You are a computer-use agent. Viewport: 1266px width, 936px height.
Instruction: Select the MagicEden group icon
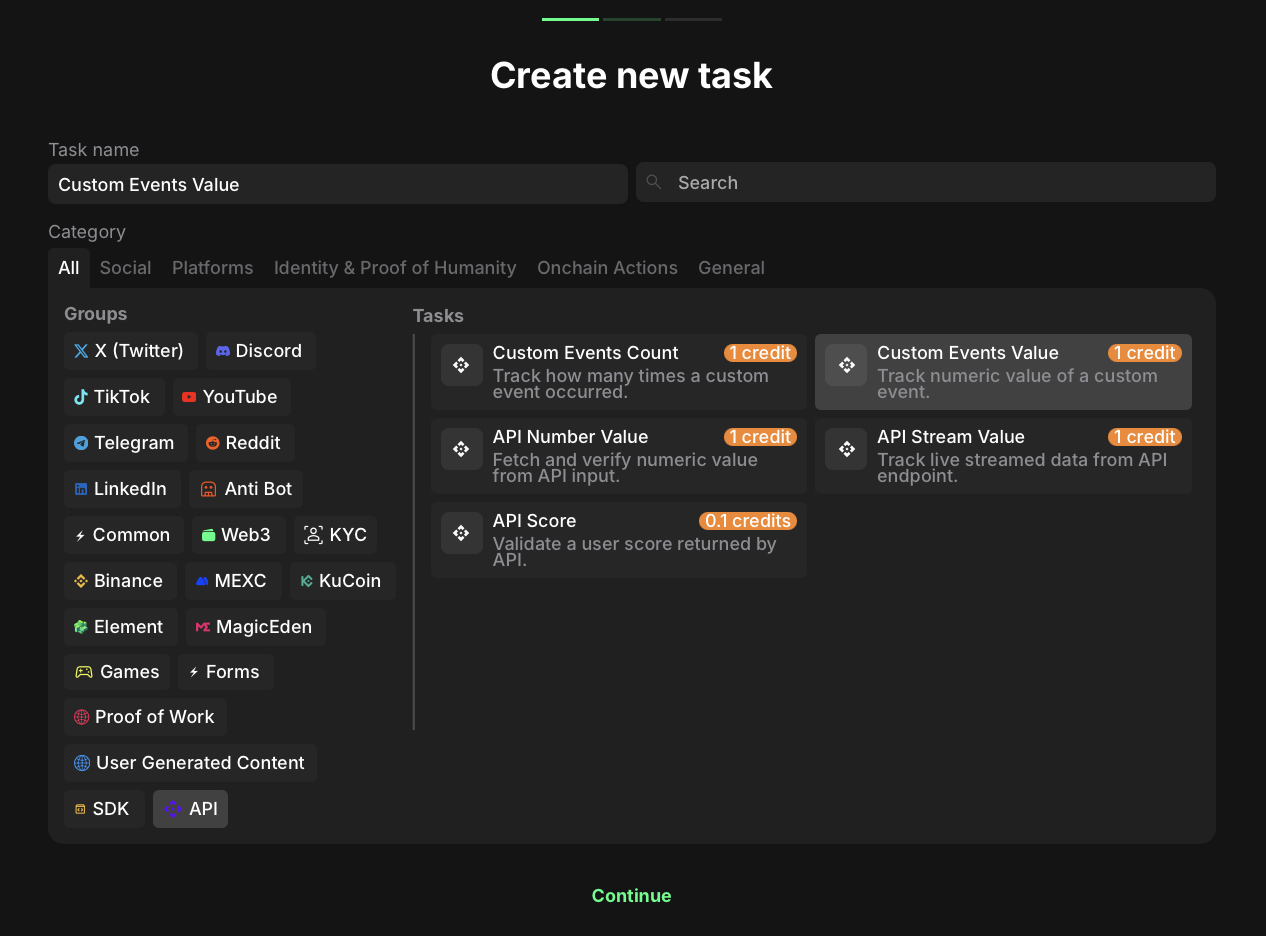203,627
